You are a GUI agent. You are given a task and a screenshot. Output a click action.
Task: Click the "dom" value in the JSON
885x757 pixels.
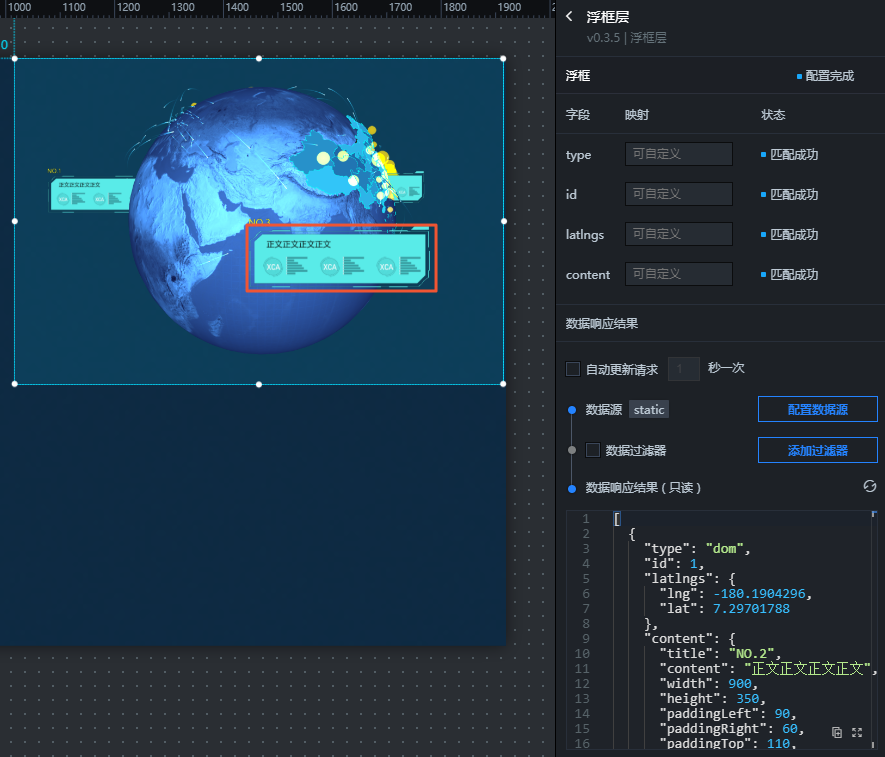tap(724, 549)
